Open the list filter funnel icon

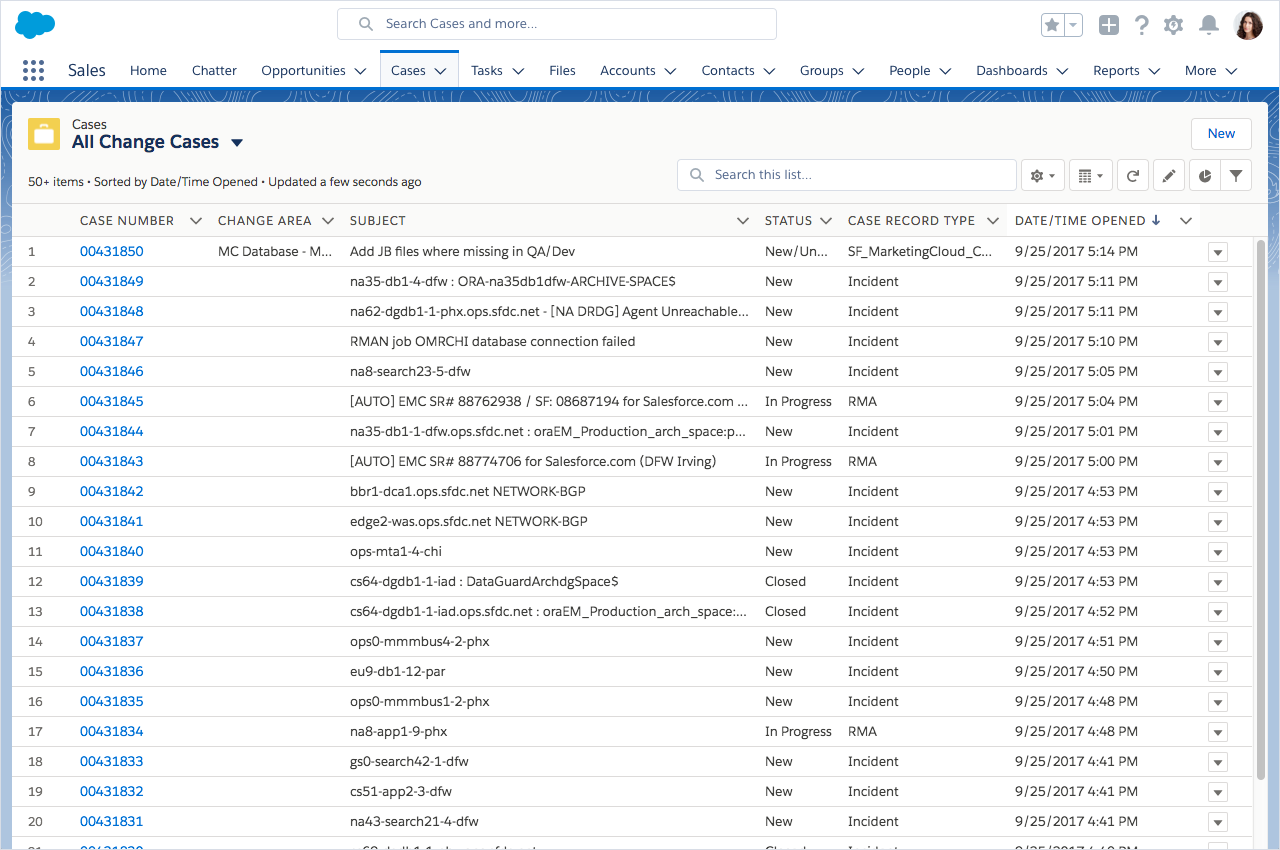[1237, 176]
